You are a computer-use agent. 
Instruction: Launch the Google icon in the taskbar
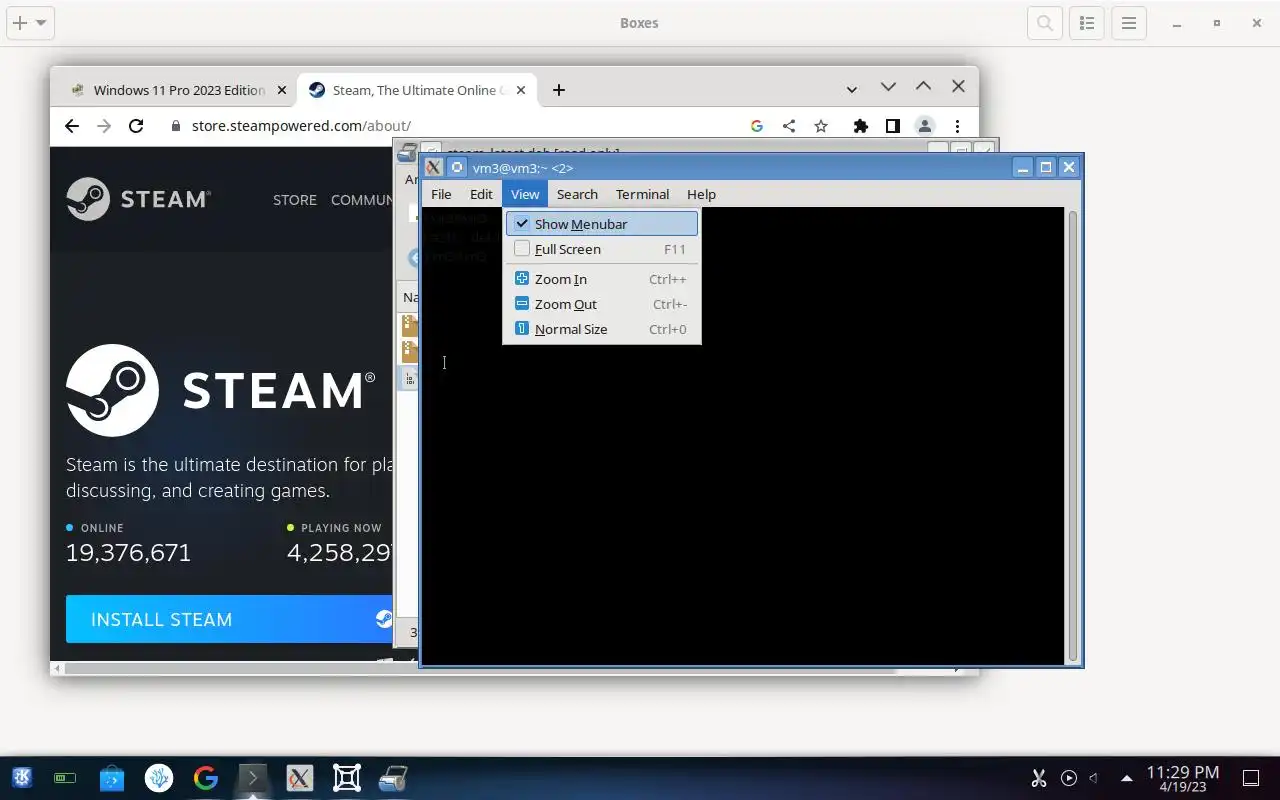[x=206, y=778]
